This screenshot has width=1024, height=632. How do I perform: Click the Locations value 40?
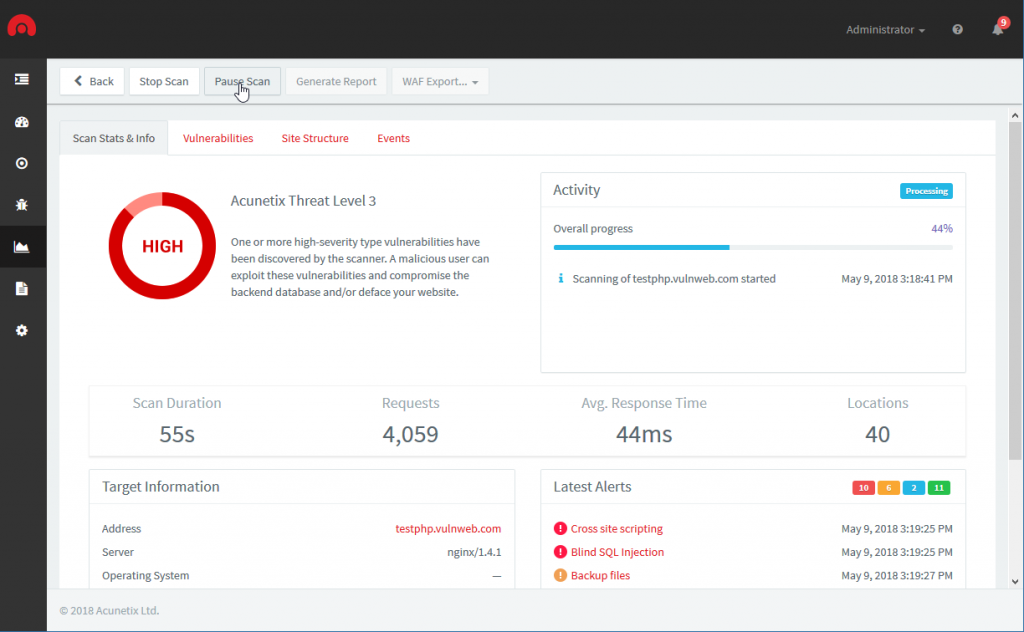pyautogui.click(x=878, y=434)
